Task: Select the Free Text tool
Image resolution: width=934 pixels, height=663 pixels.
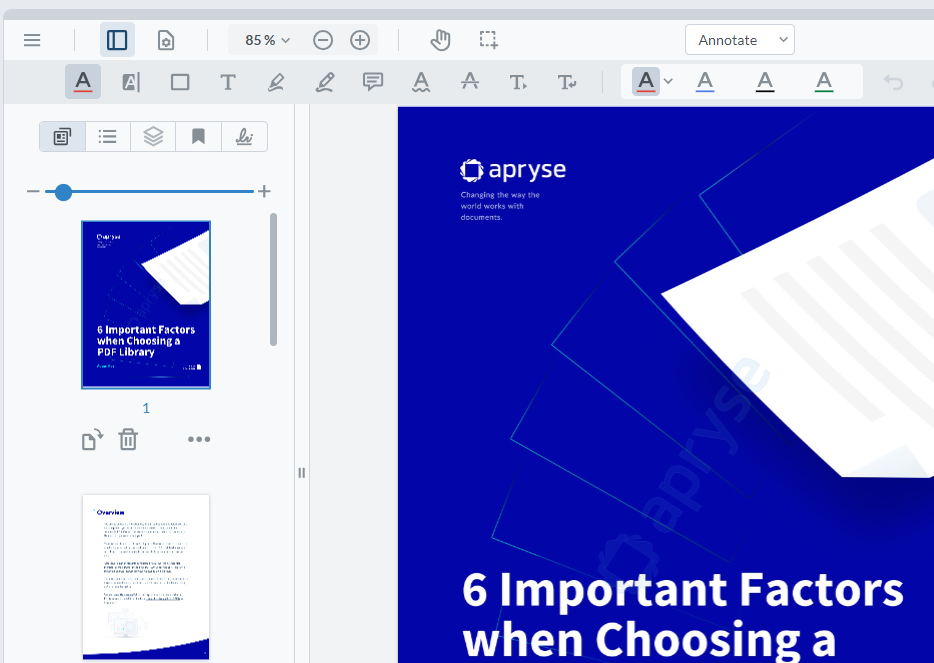Action: [228, 82]
